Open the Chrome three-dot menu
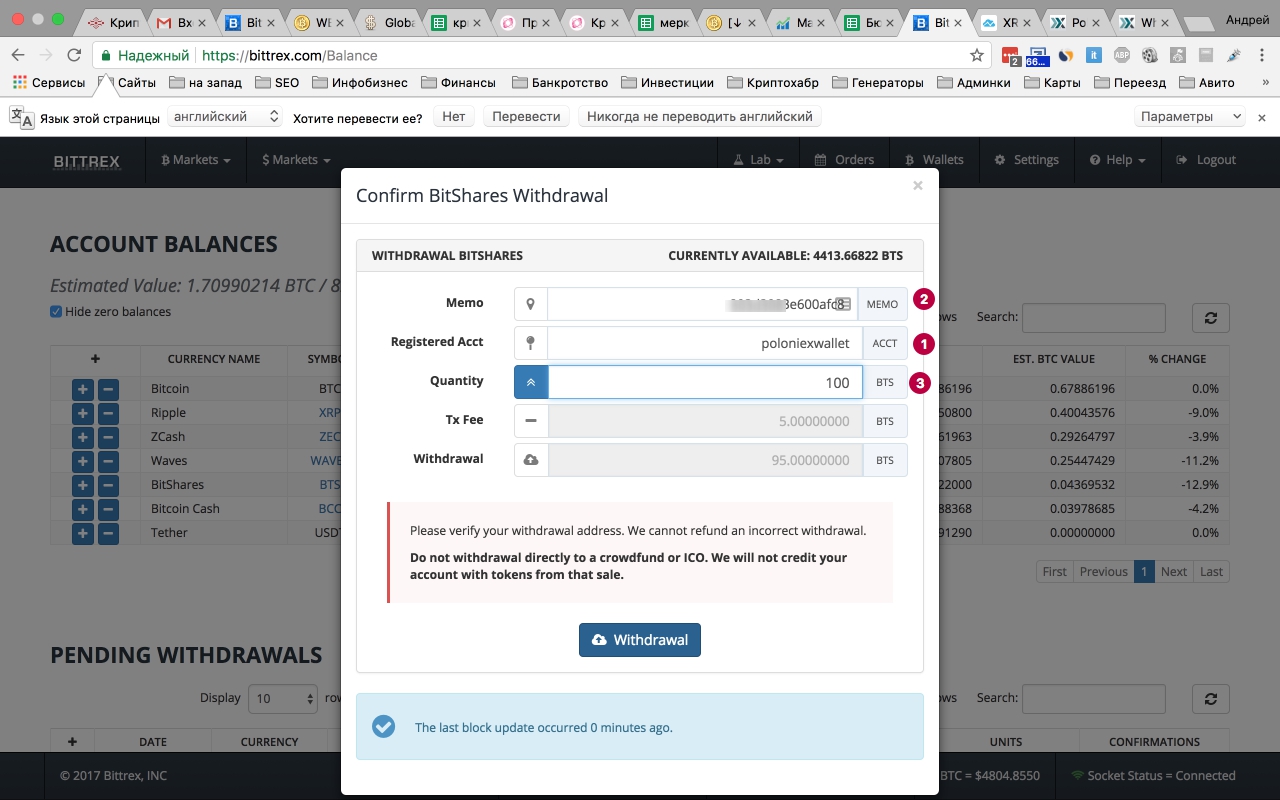Viewport: 1280px width, 800px height. 1262,55
